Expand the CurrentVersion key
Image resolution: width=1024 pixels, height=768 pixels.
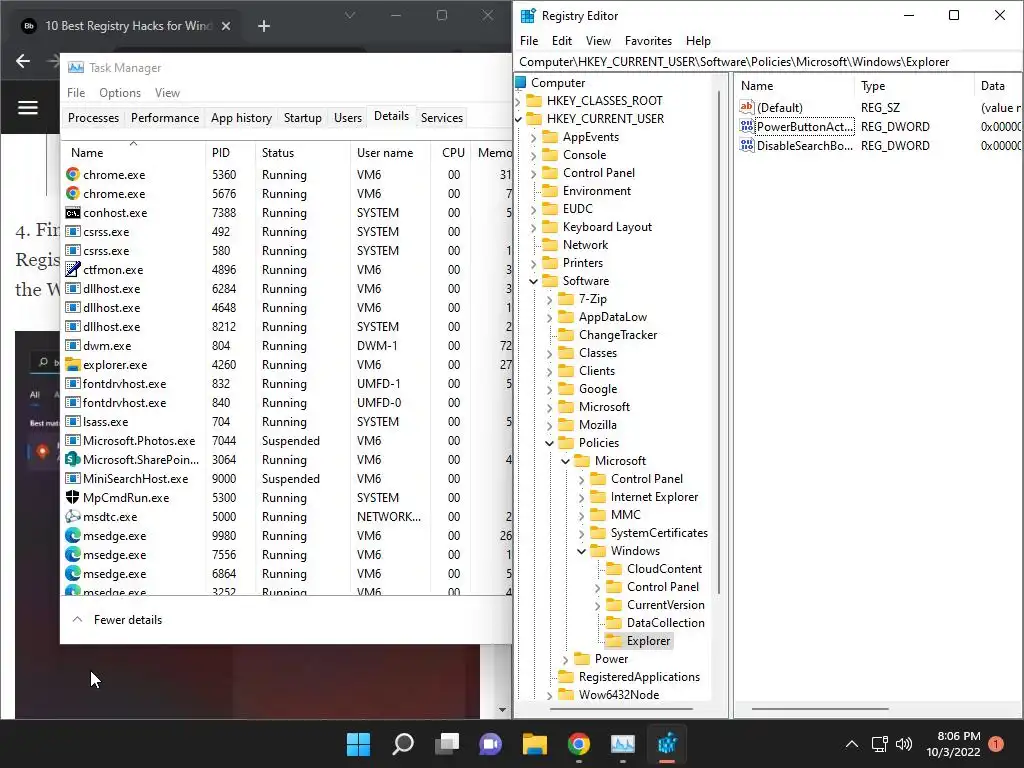pyautogui.click(x=598, y=605)
